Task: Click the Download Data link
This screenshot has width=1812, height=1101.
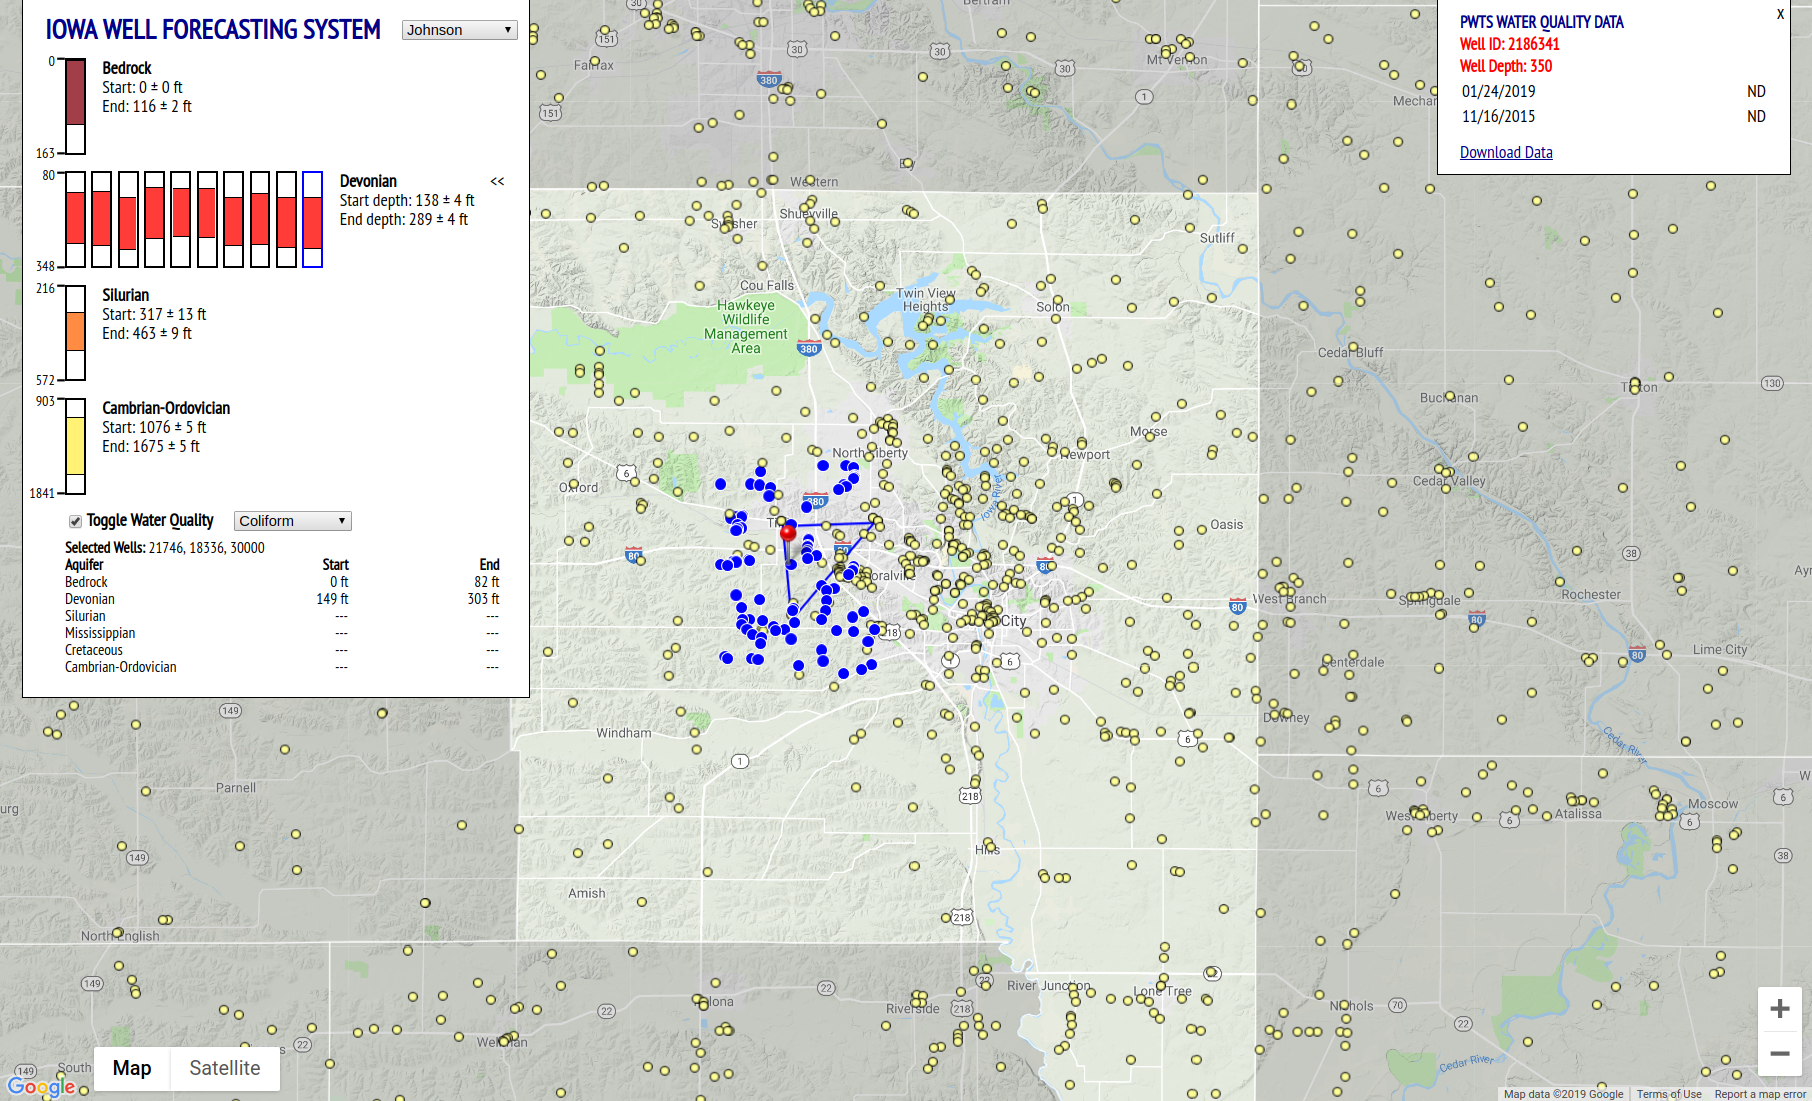Action: point(1506,153)
